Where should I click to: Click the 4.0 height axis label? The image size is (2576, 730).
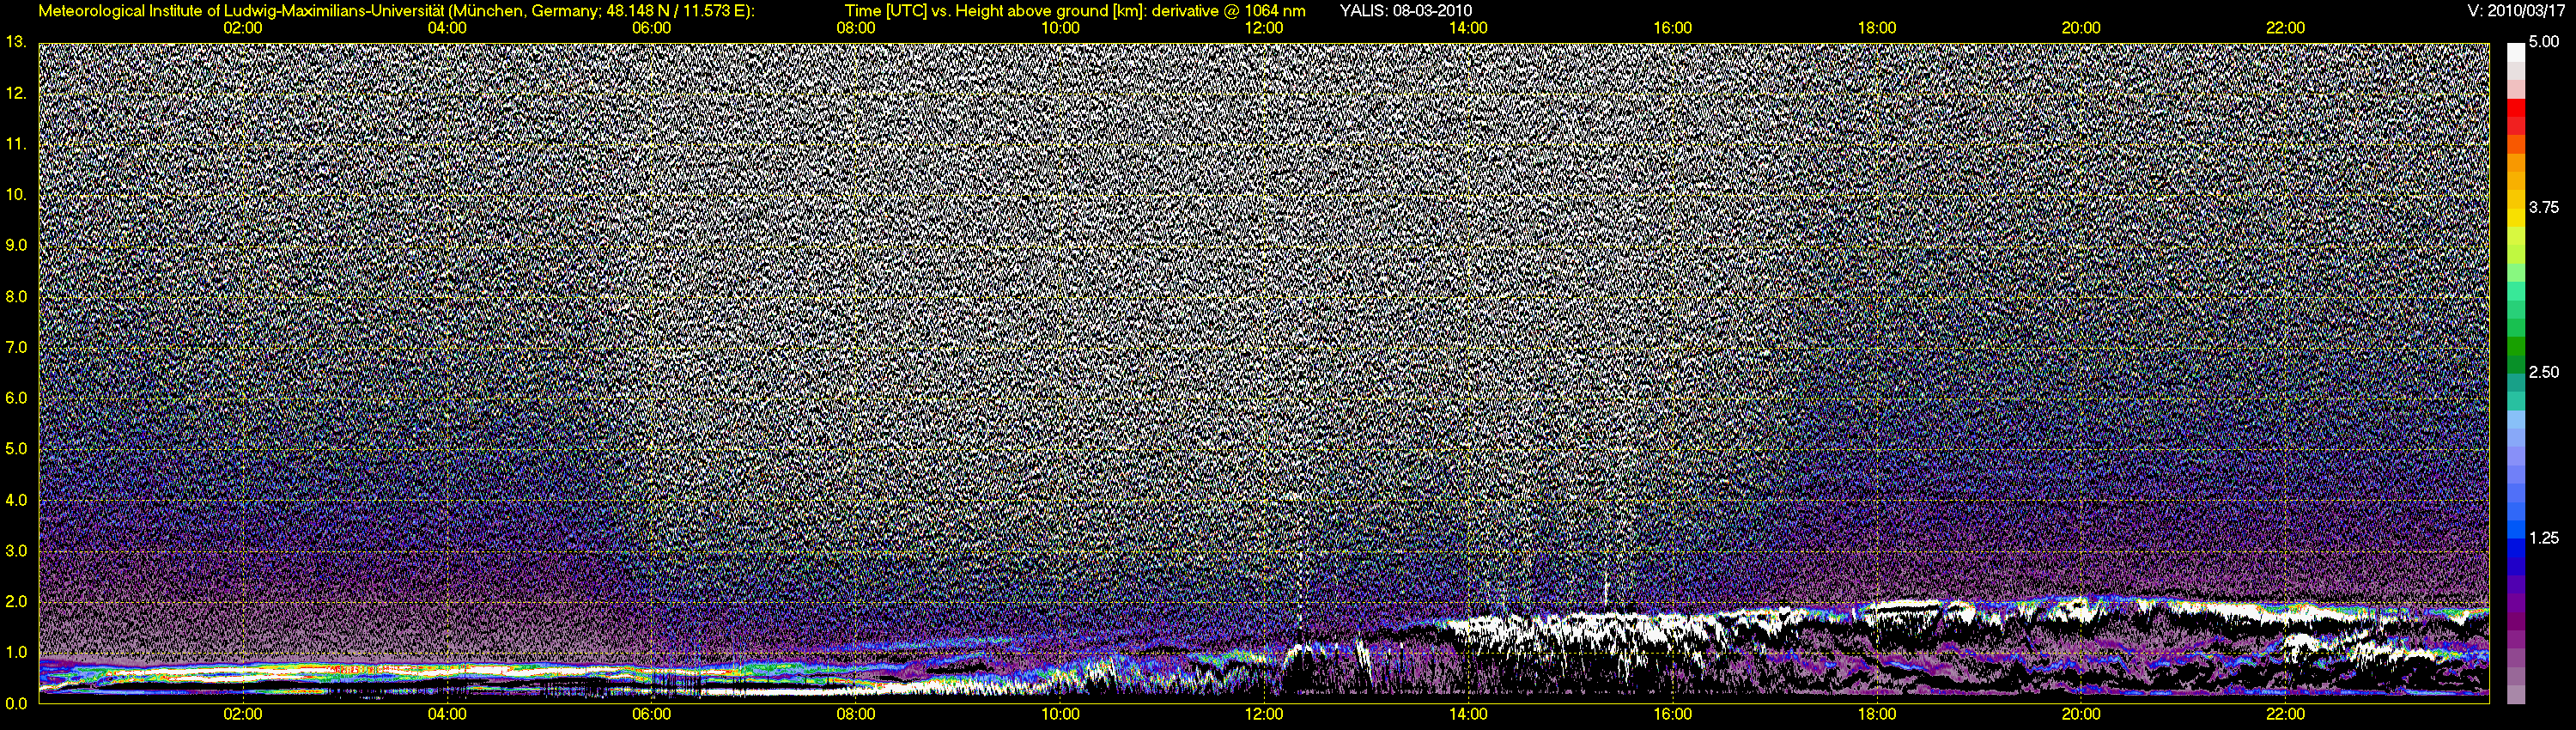pos(16,500)
